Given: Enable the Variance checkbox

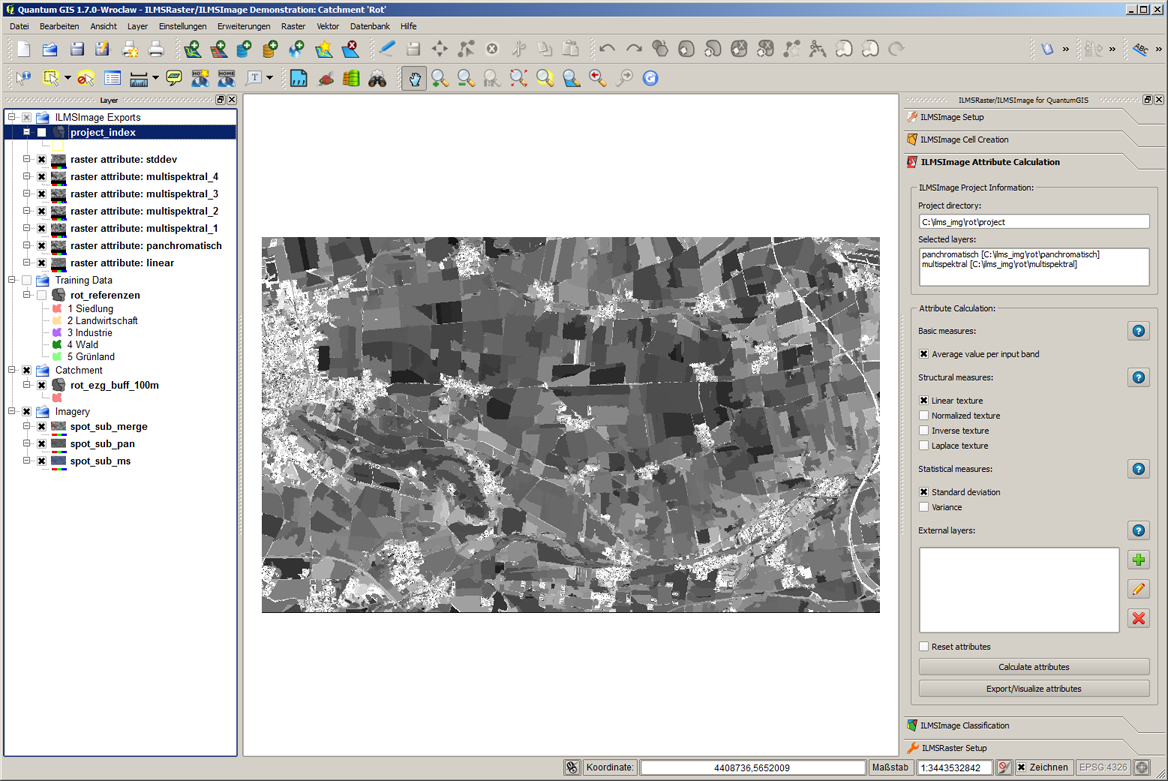Looking at the screenshot, I should click(x=924, y=508).
